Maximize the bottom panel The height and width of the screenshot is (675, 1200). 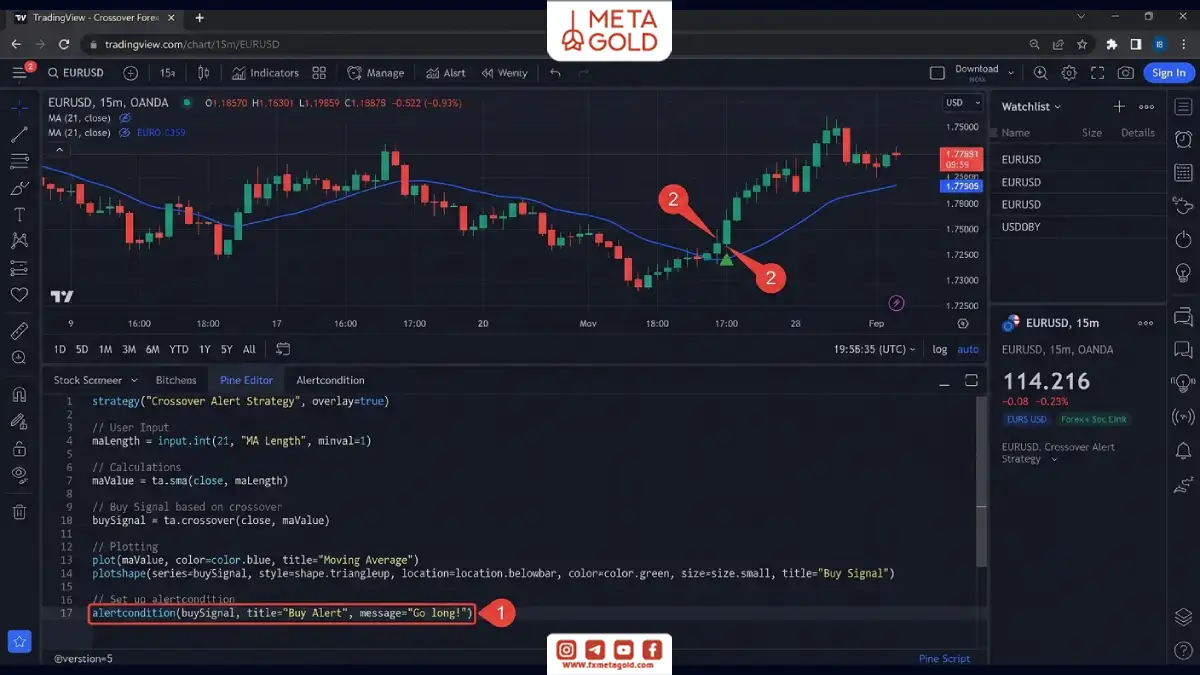[x=971, y=380]
